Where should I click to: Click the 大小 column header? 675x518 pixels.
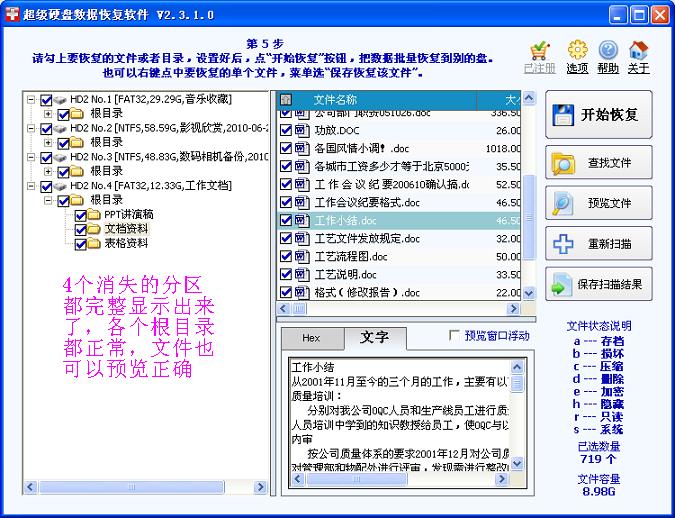[x=499, y=100]
